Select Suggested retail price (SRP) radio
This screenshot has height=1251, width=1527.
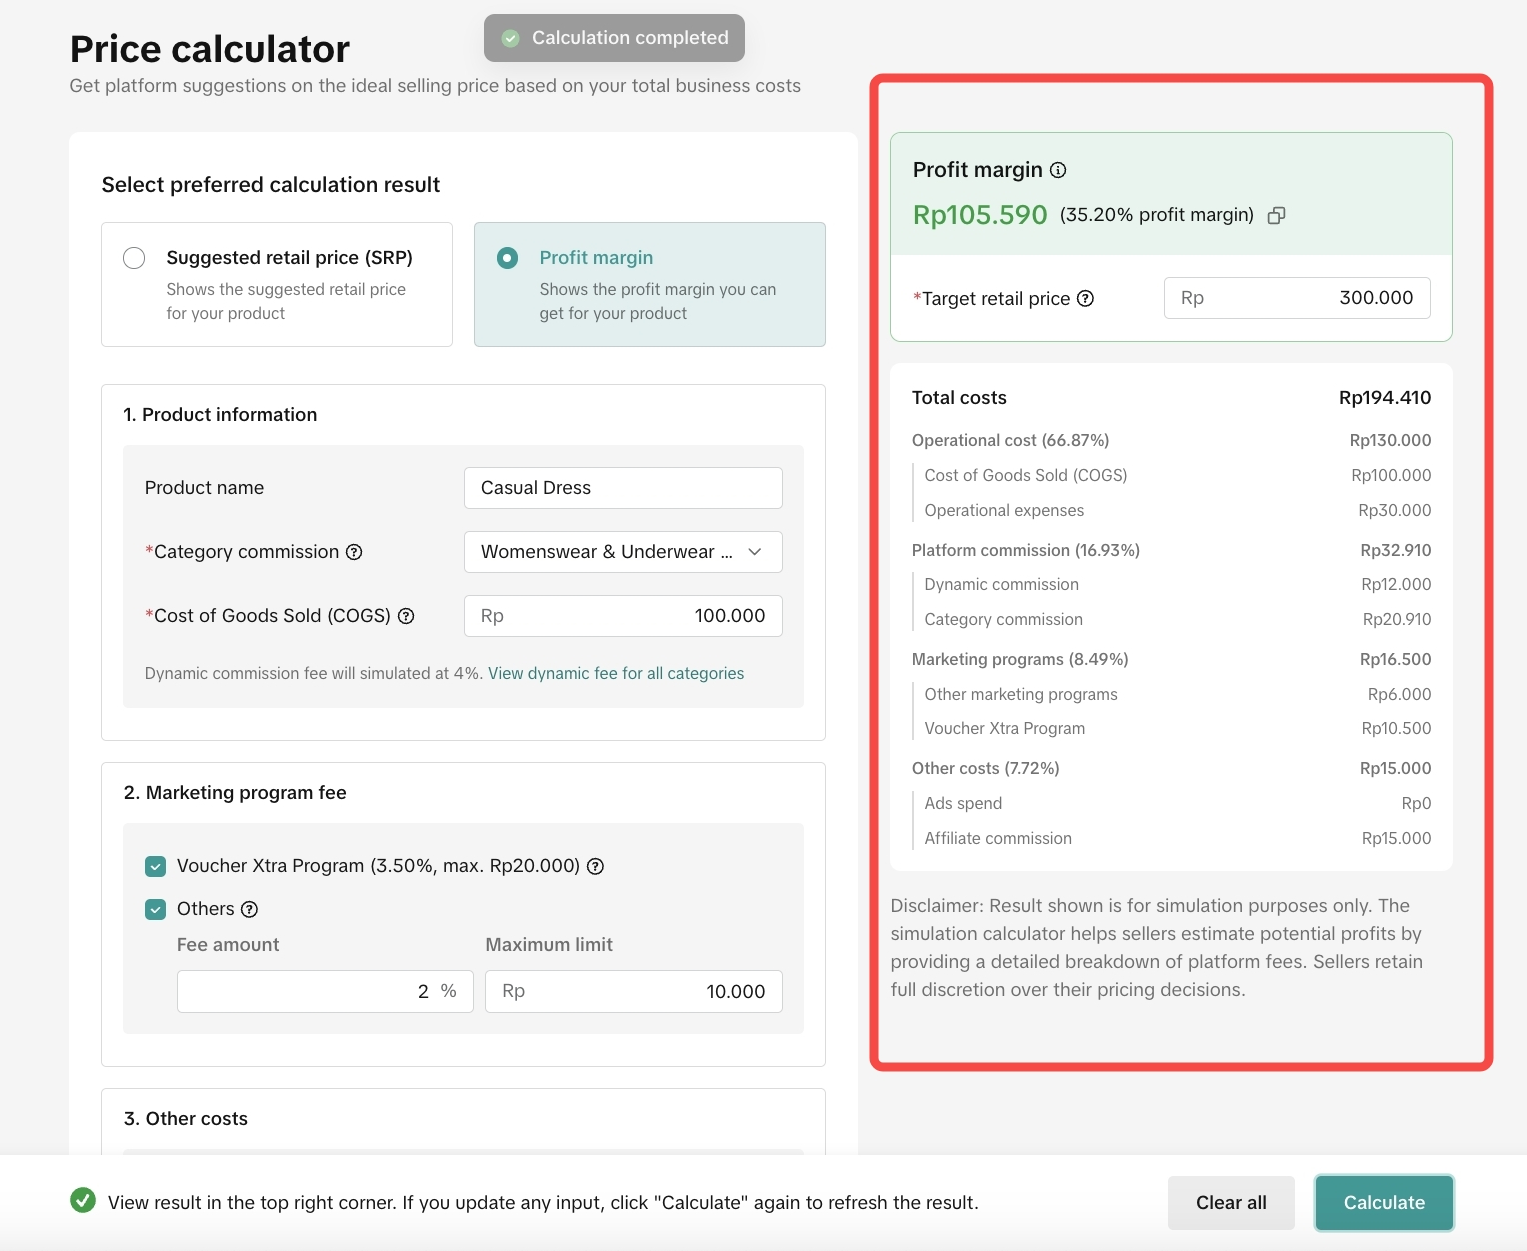pos(134,258)
